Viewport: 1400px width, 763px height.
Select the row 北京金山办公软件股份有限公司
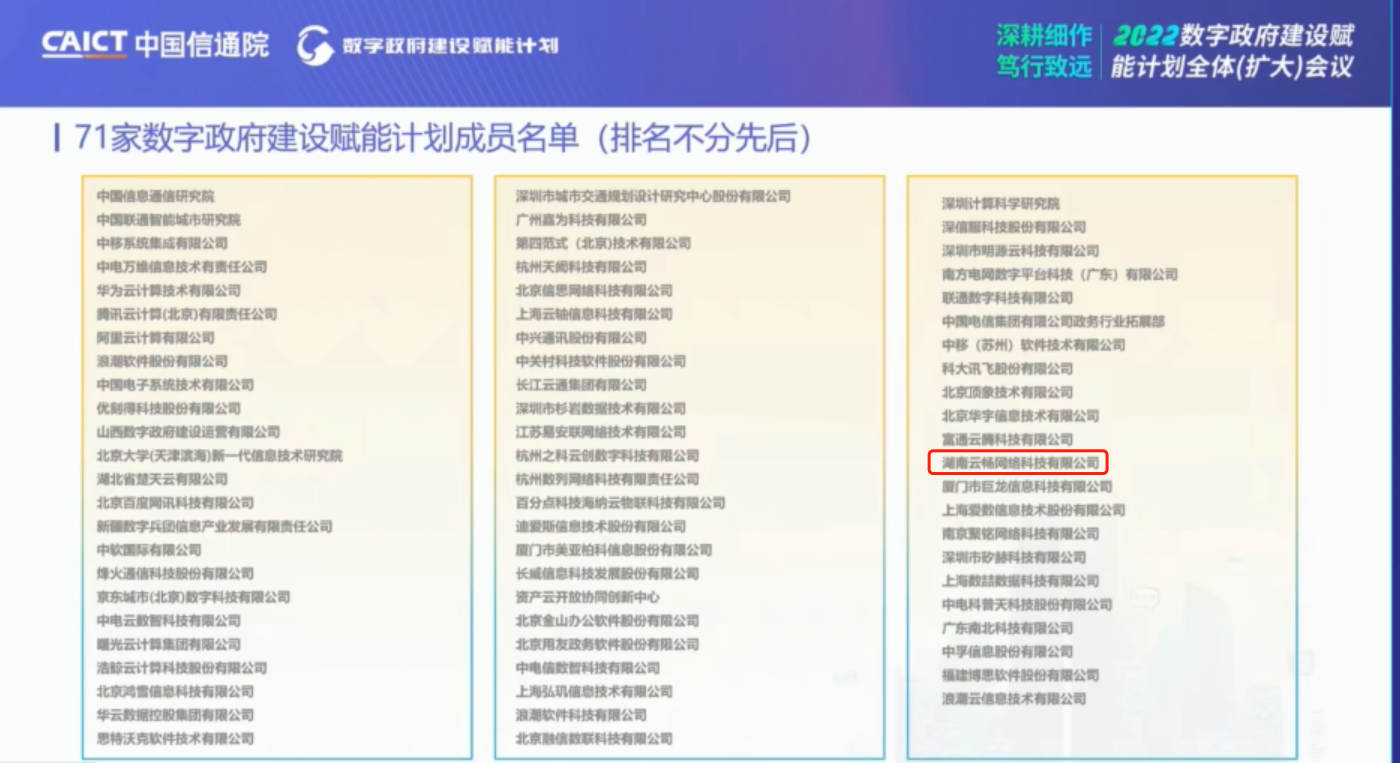(x=607, y=621)
